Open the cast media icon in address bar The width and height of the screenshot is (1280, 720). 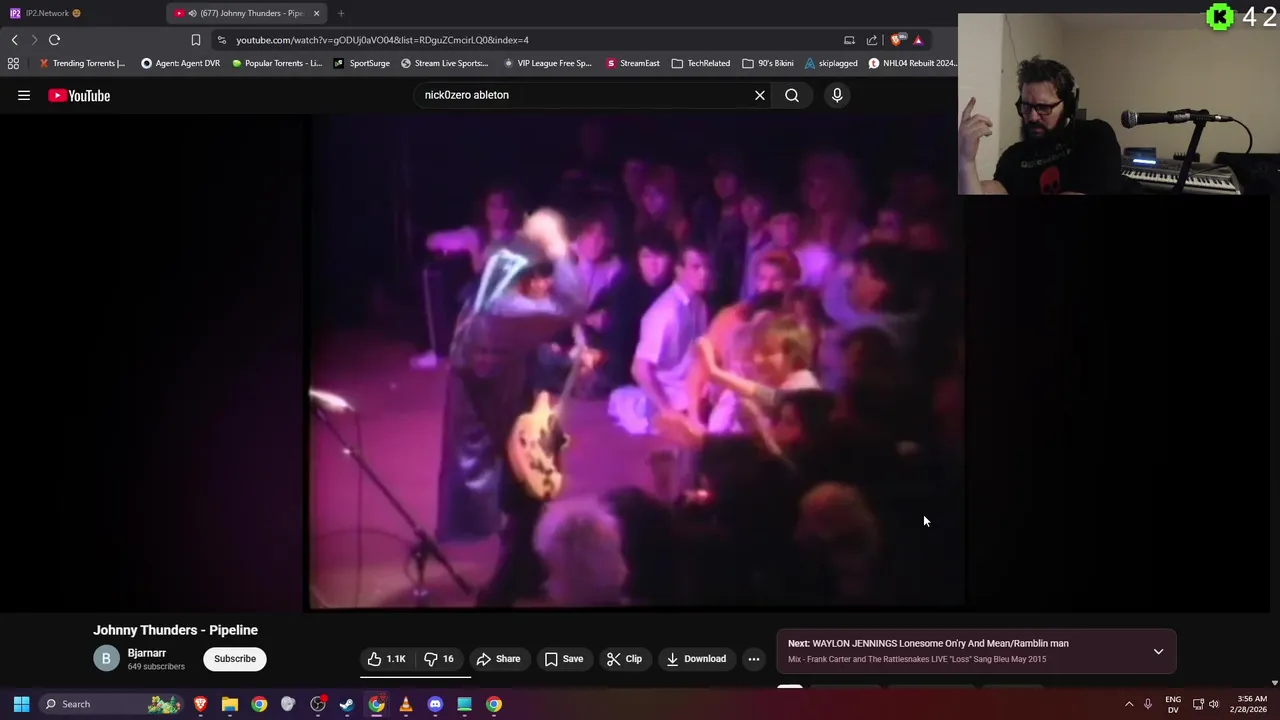(x=849, y=40)
